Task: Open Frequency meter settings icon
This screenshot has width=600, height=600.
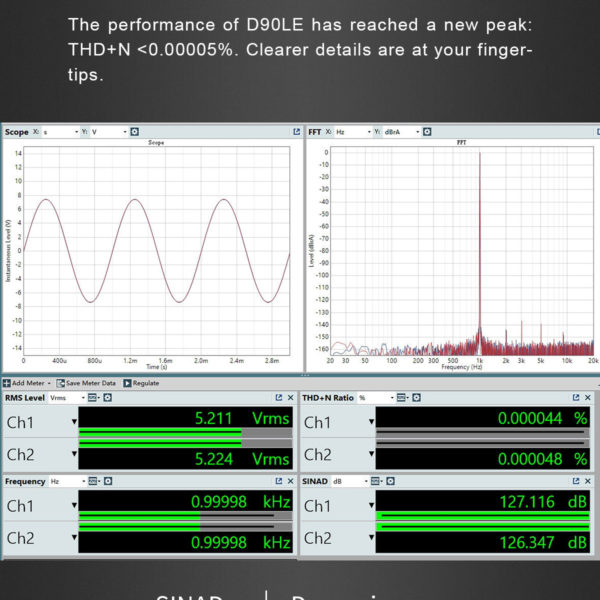Action: point(108,481)
